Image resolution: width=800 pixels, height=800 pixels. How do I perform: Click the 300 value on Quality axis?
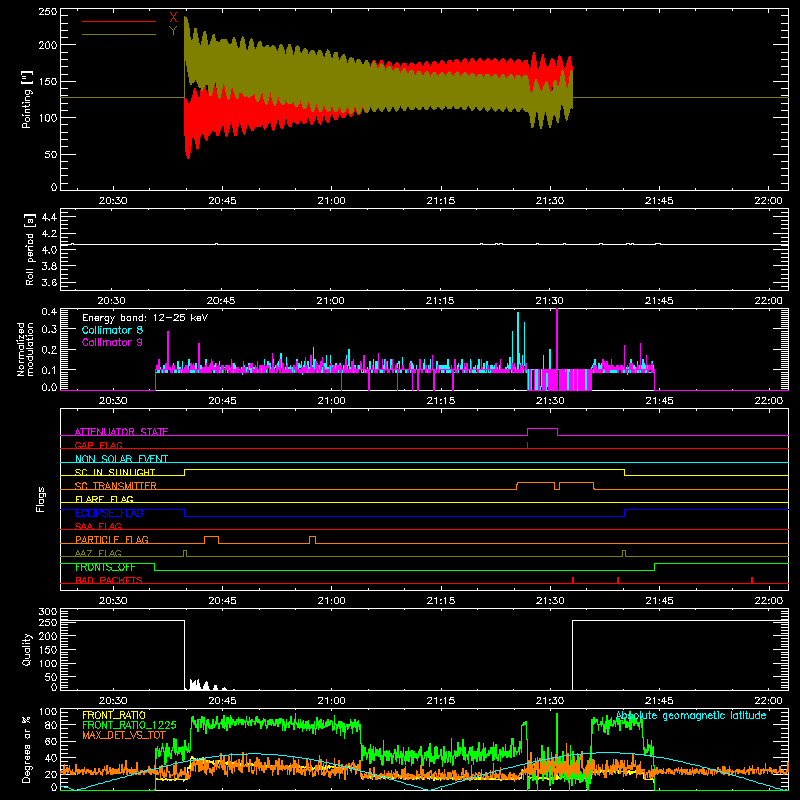(47, 612)
